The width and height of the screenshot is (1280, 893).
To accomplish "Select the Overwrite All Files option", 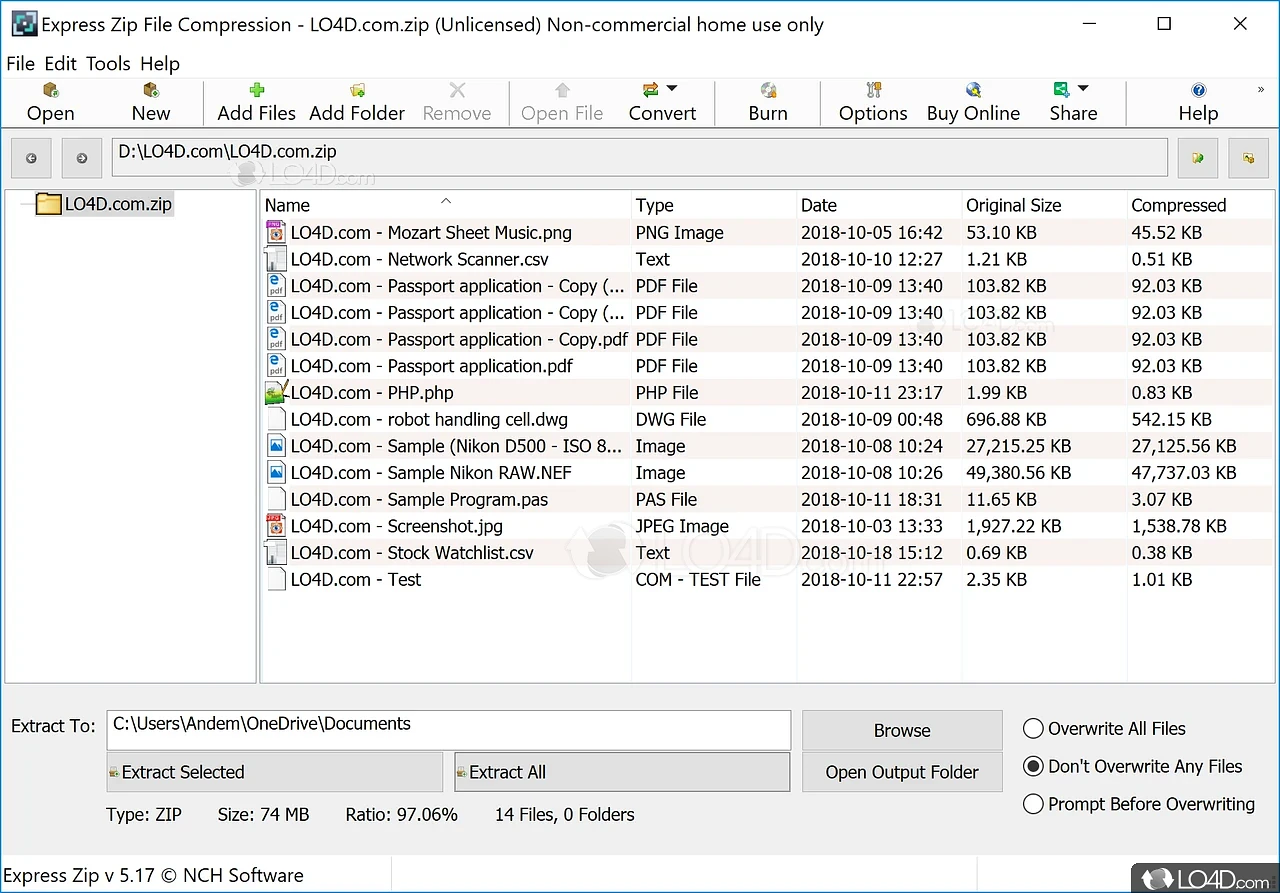I will point(1033,729).
